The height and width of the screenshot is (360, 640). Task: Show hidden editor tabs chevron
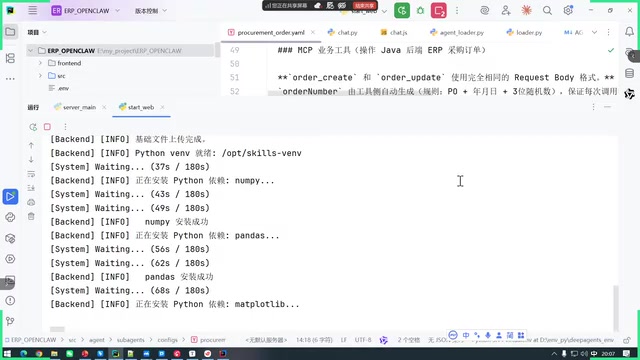click(x=594, y=32)
